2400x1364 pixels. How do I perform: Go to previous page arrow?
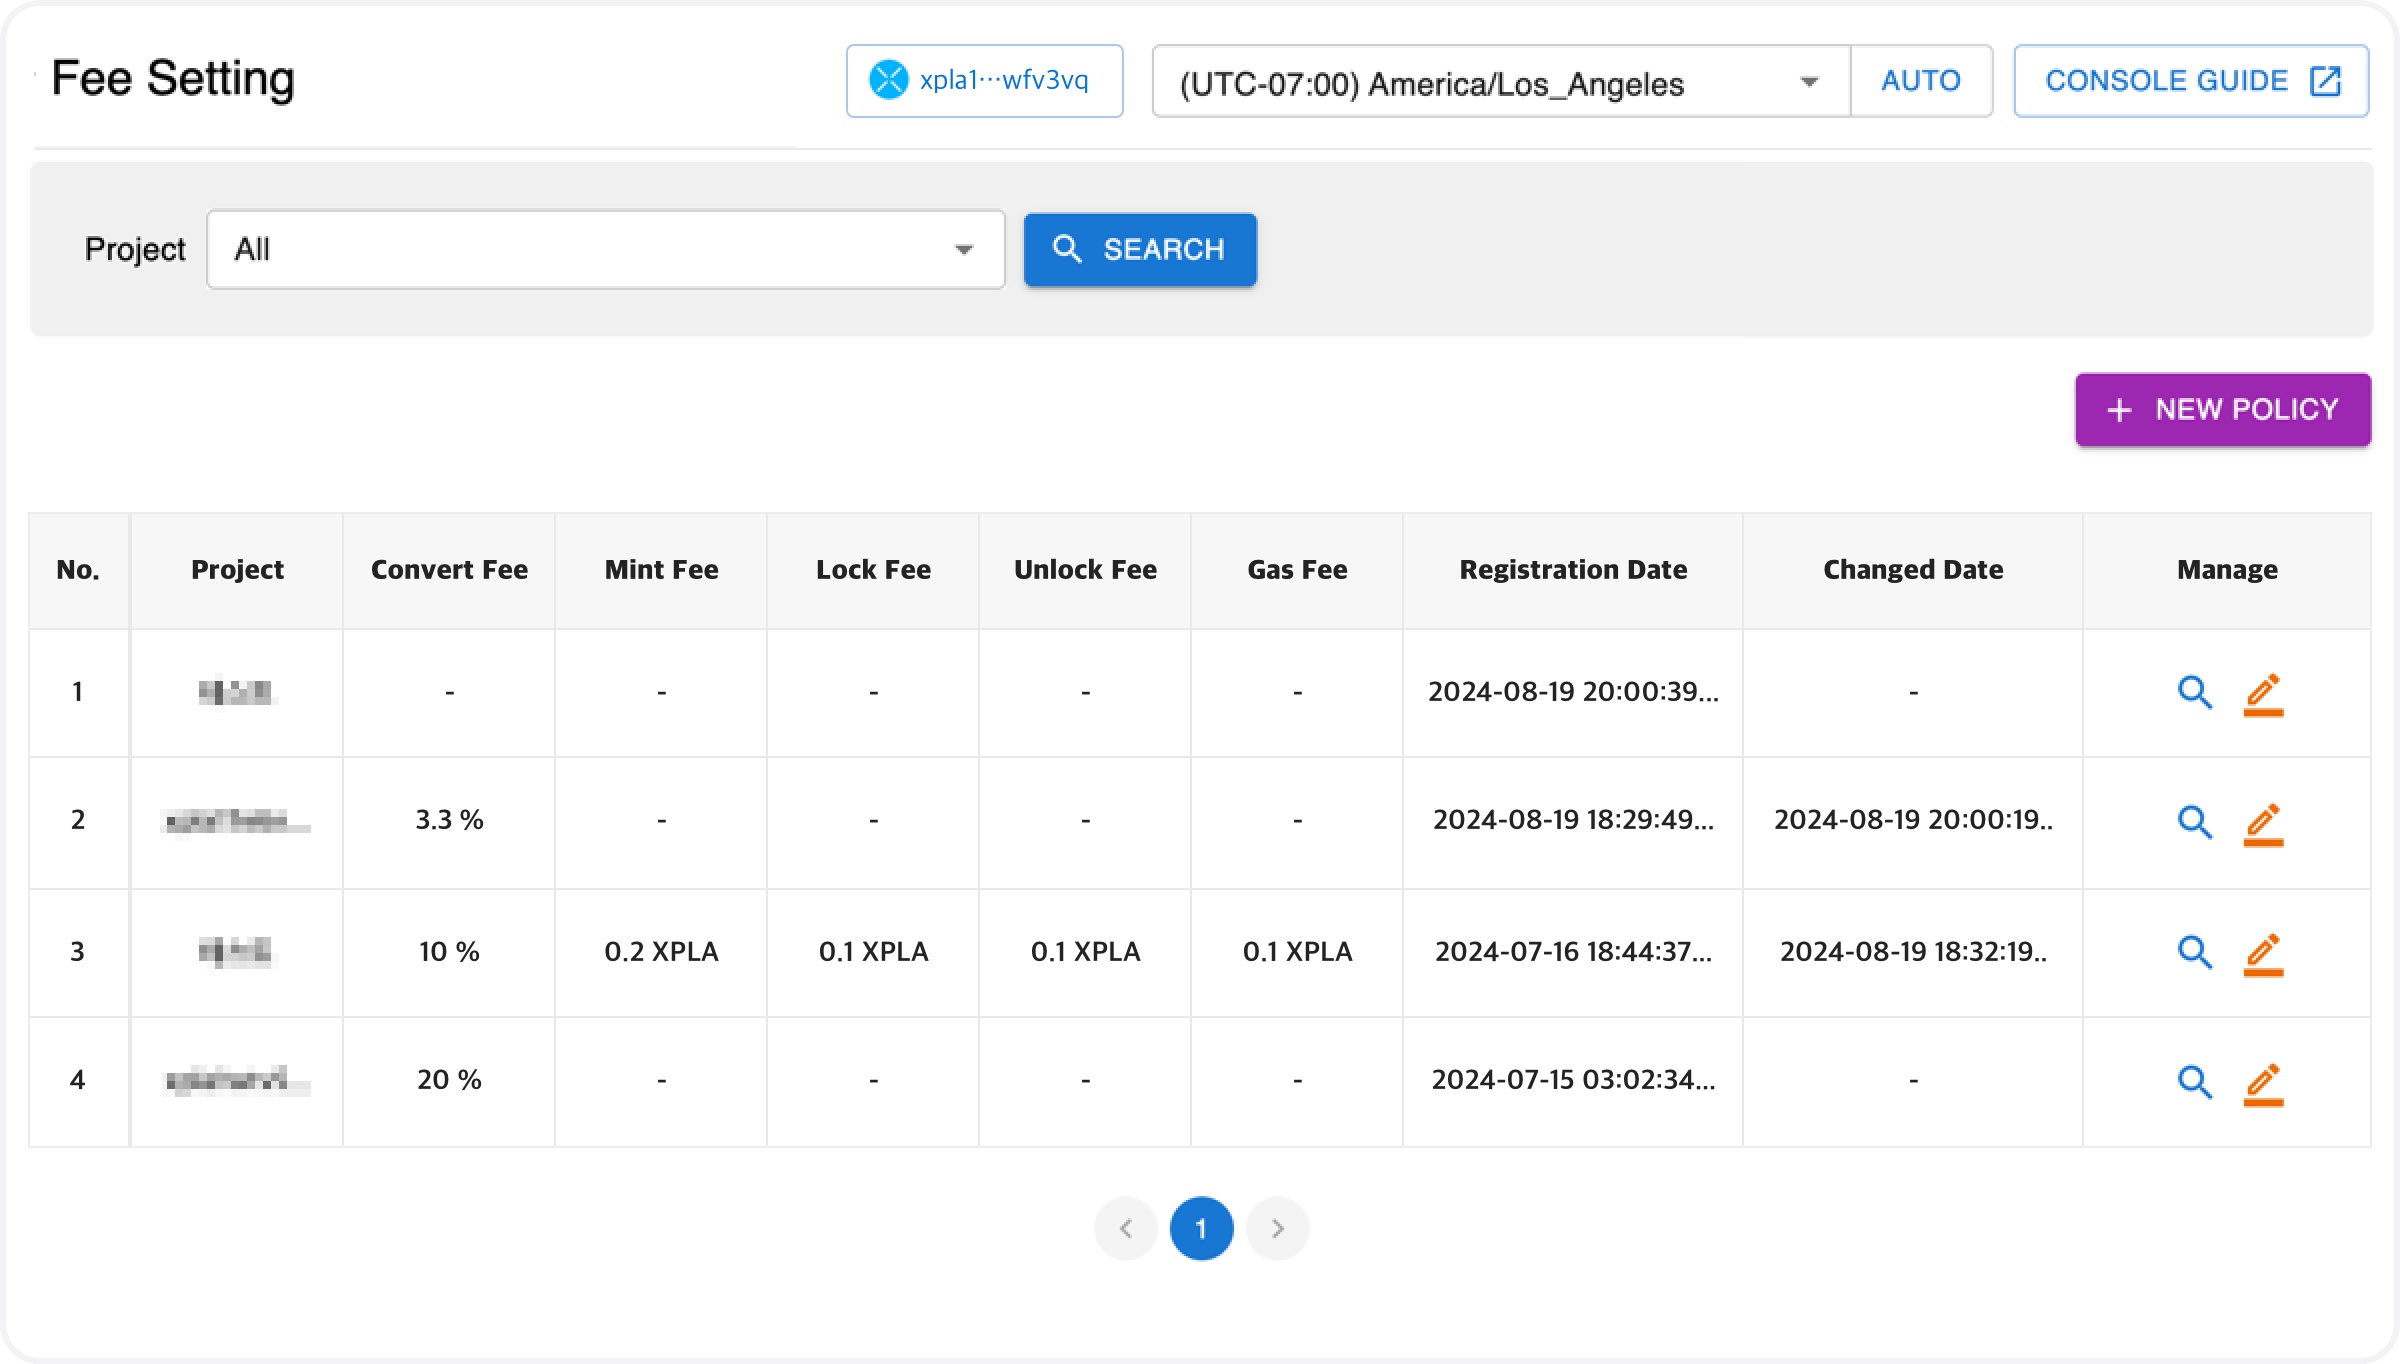[x=1126, y=1228]
